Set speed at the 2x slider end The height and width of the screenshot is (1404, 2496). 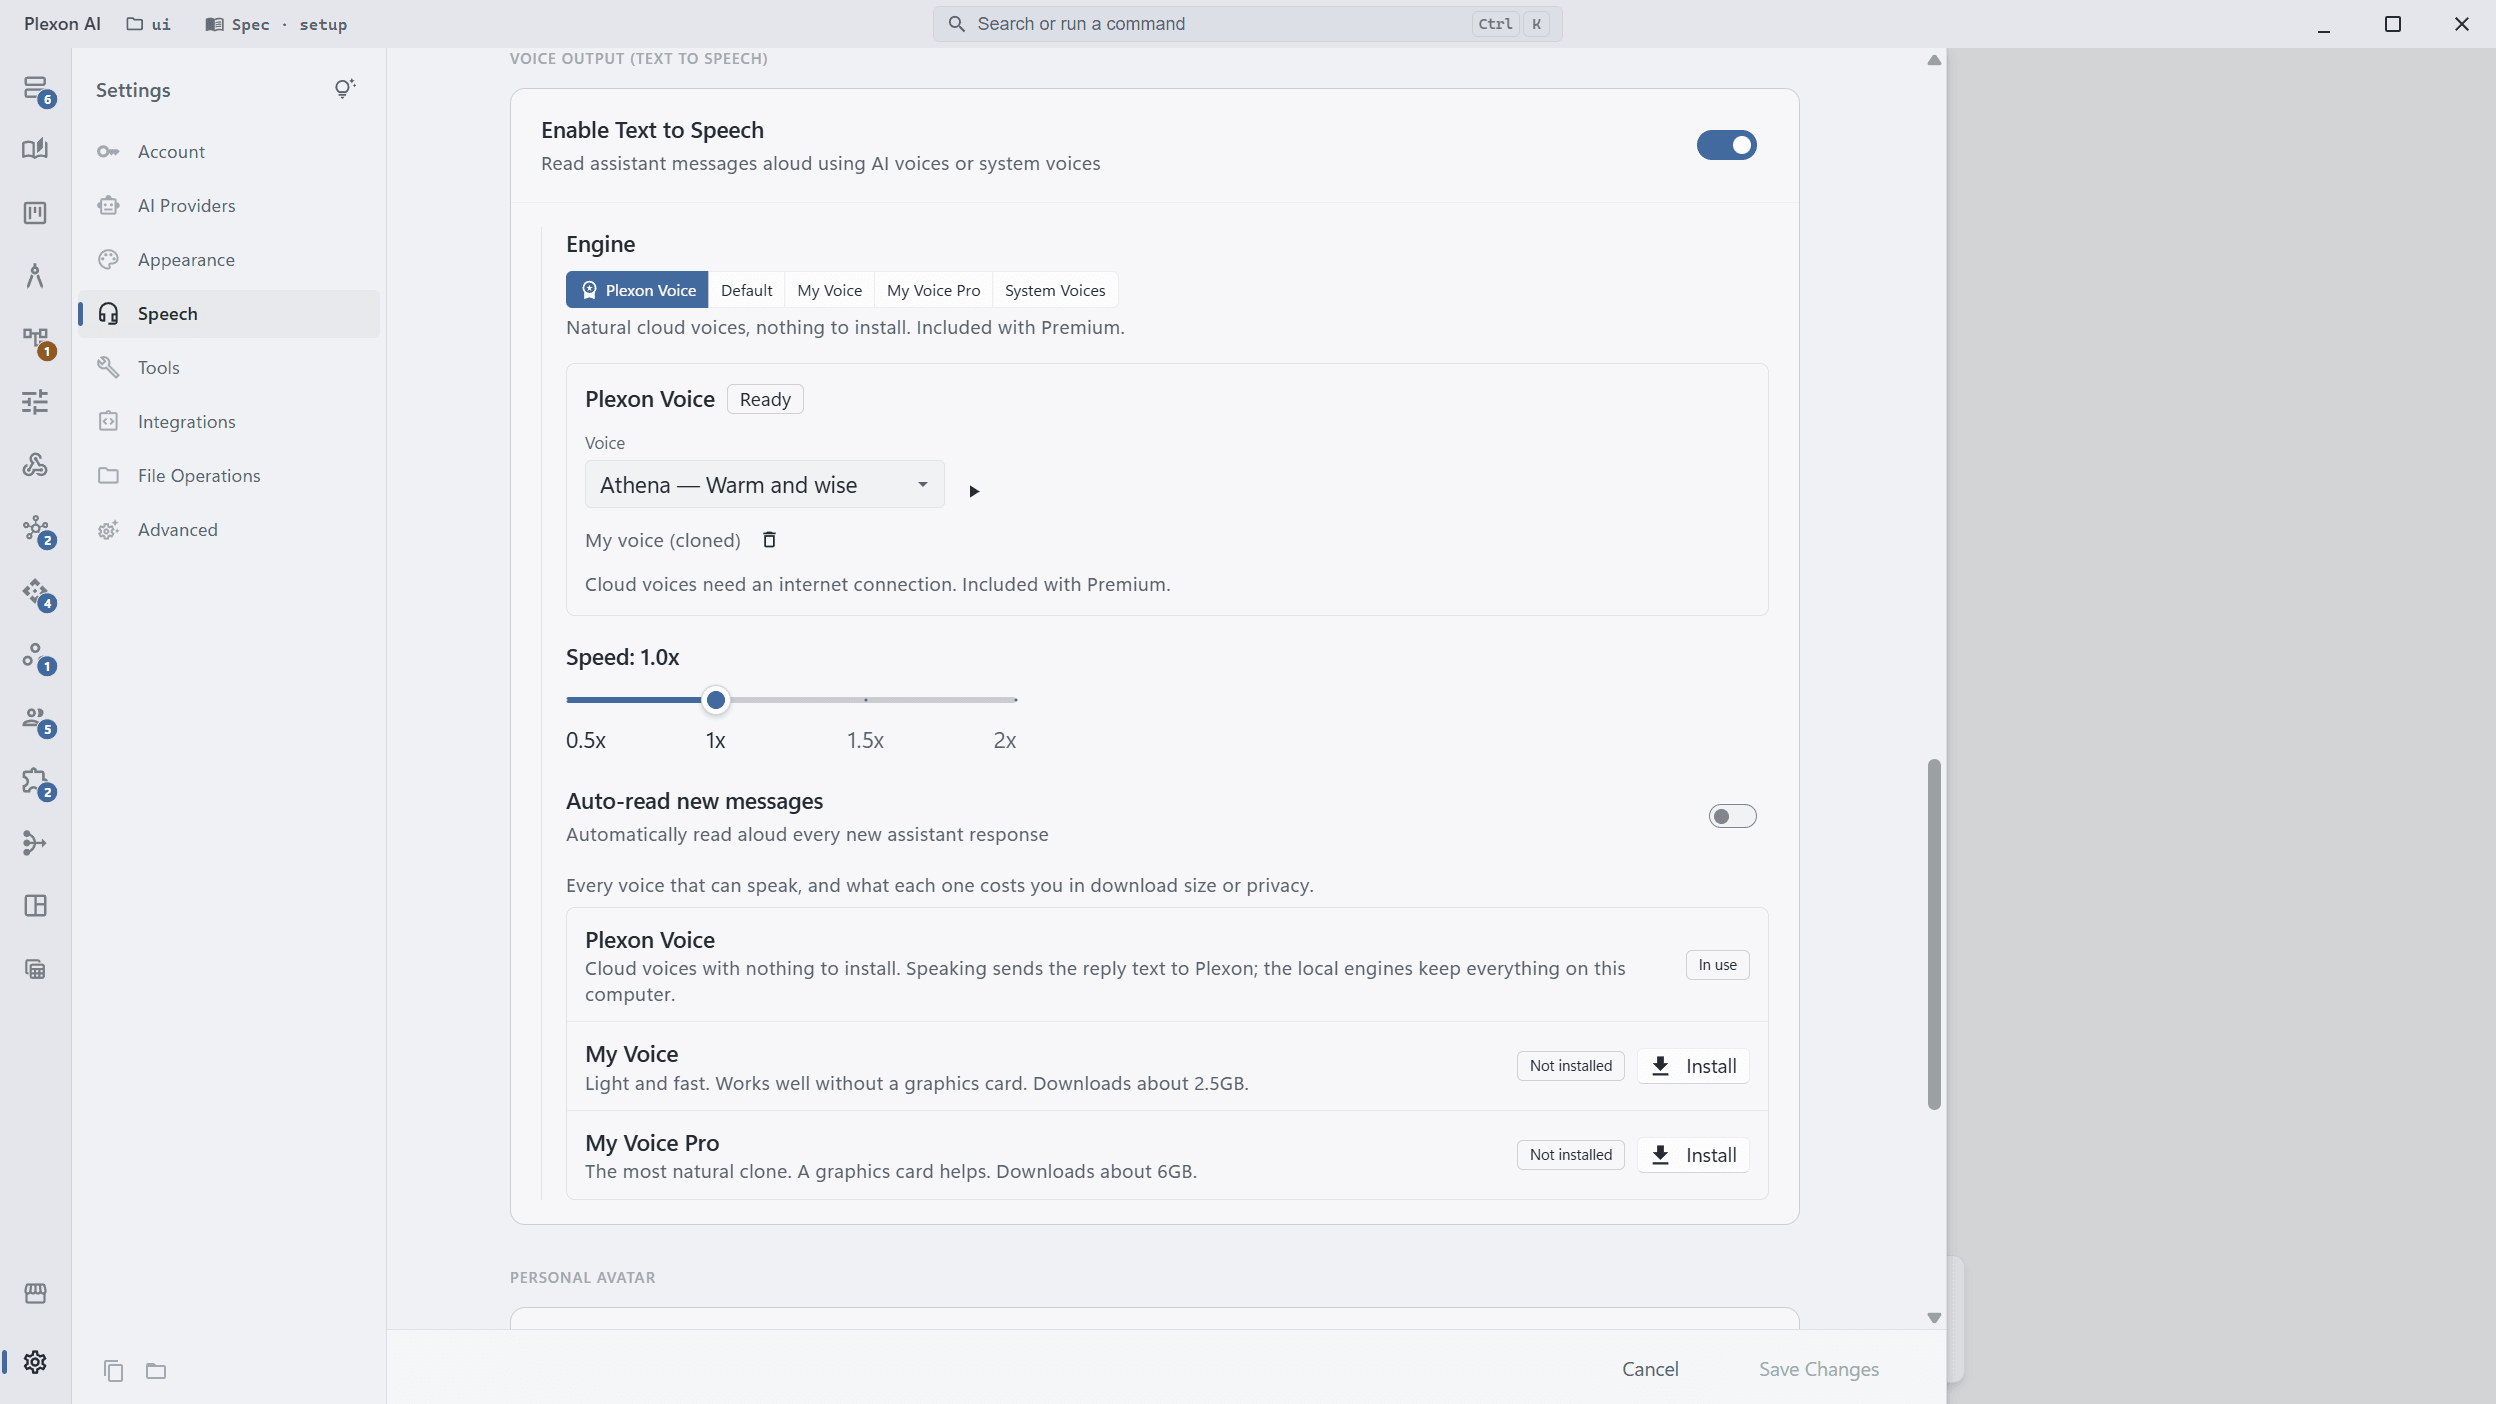1015,700
